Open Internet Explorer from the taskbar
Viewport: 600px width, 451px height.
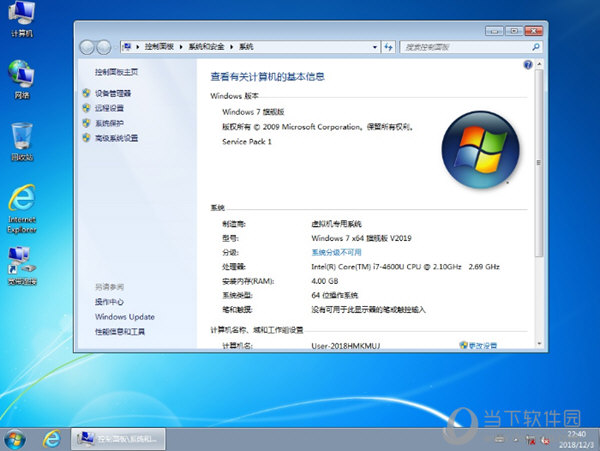click(52, 439)
